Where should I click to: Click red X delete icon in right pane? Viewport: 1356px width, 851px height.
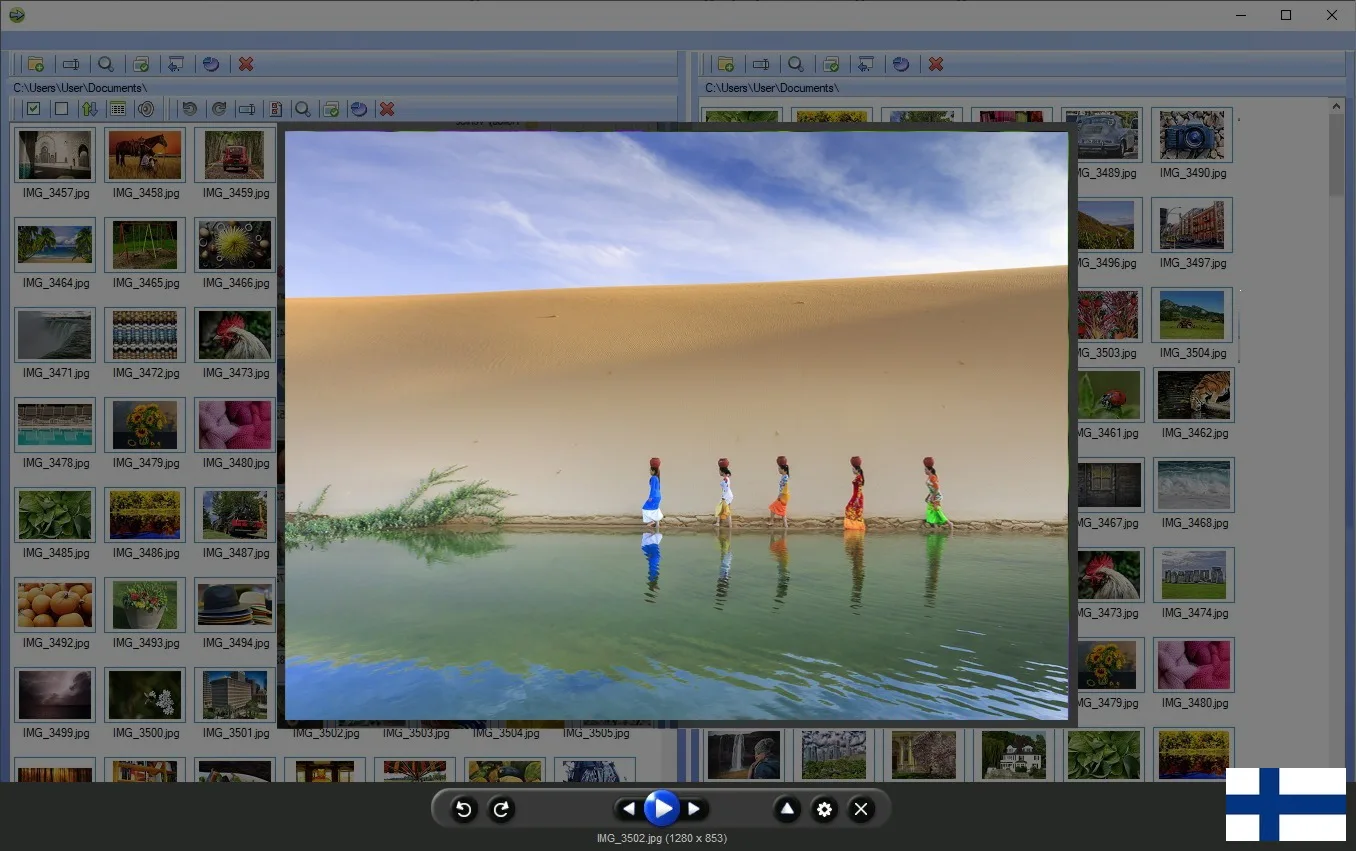[x=936, y=64]
